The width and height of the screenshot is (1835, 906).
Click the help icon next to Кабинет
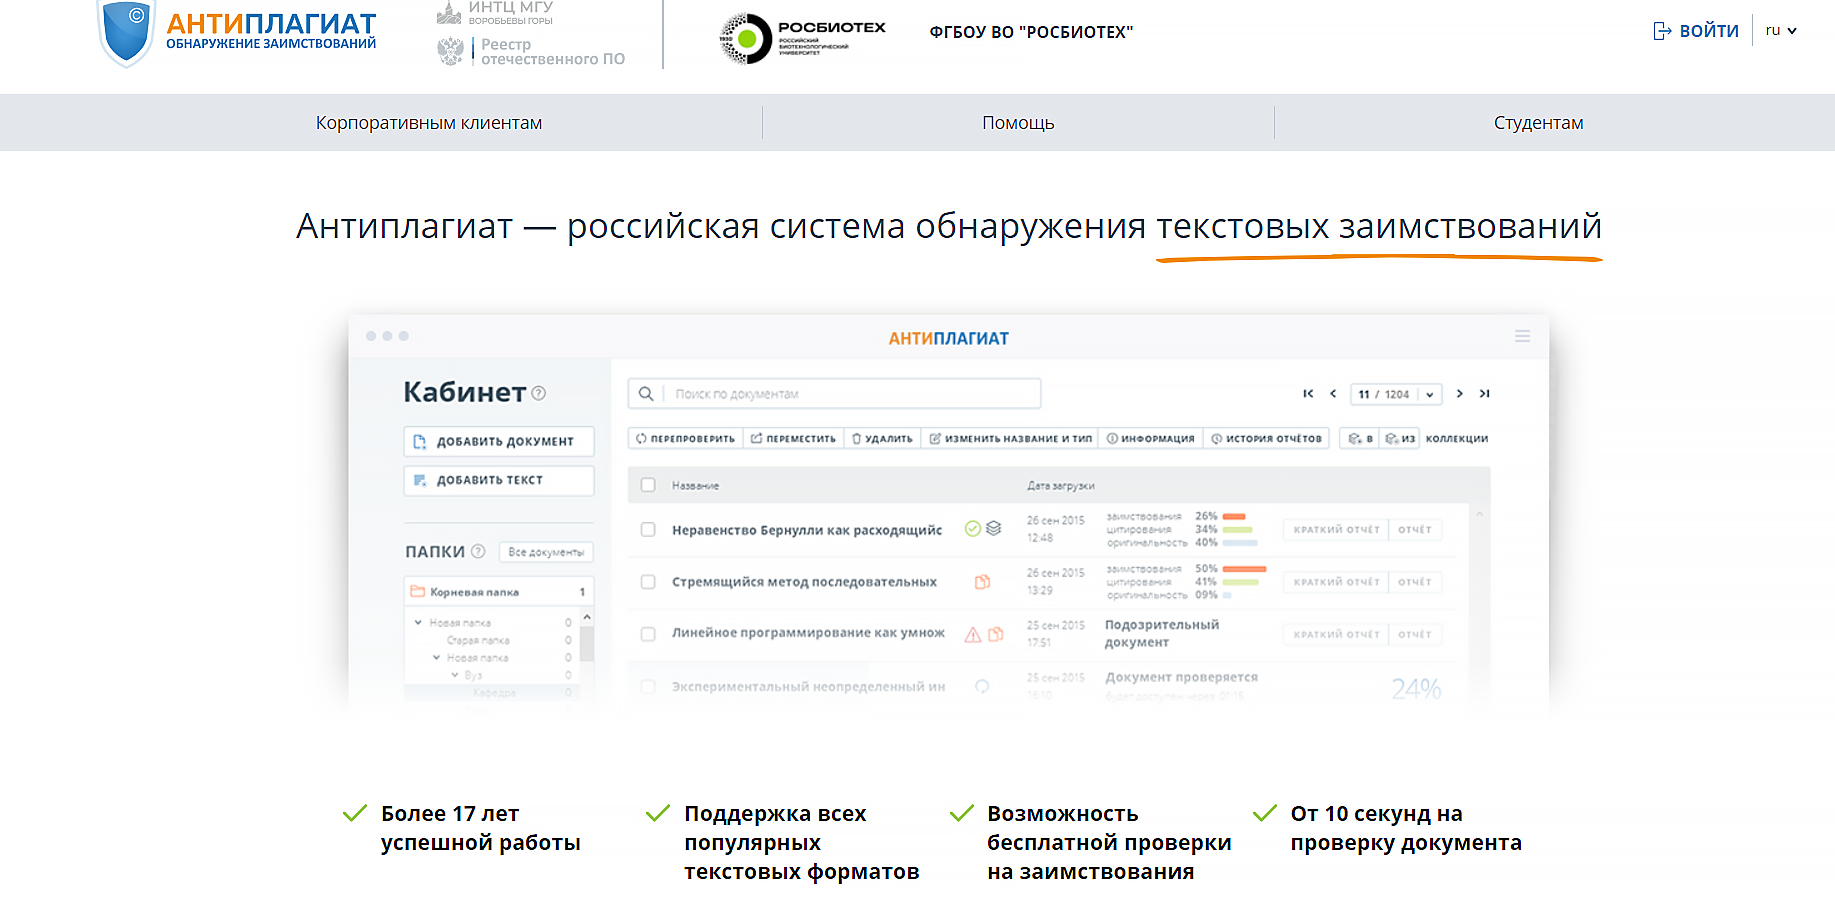click(539, 393)
